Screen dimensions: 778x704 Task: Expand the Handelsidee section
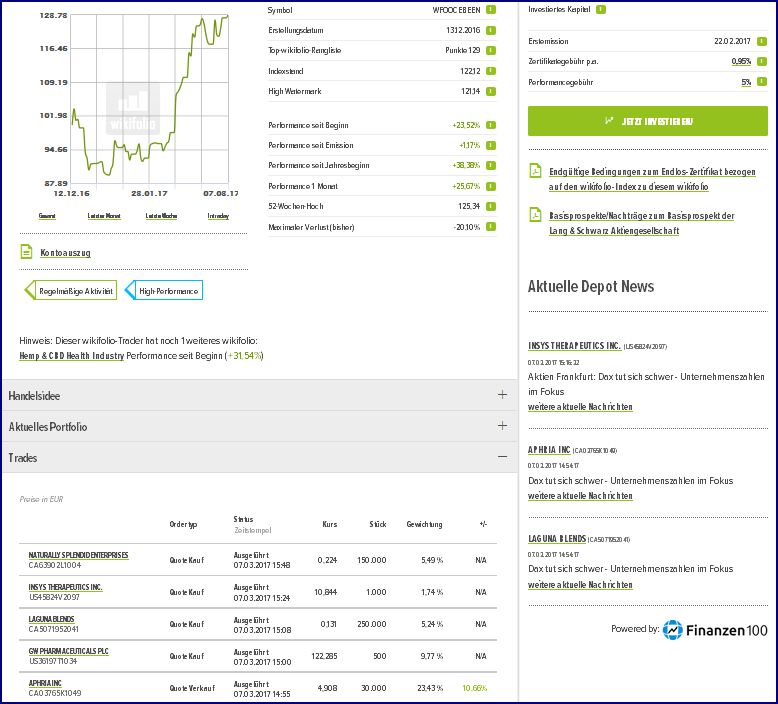point(502,395)
